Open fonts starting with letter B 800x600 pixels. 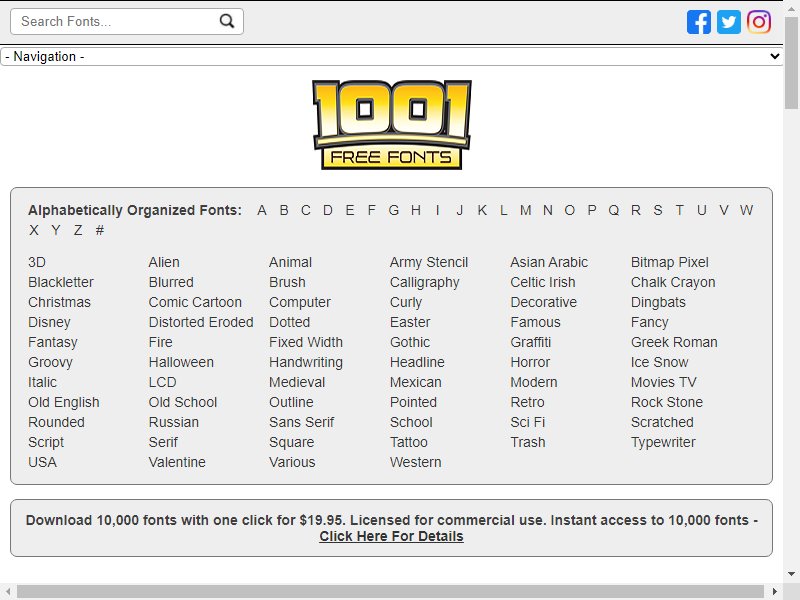click(x=284, y=210)
